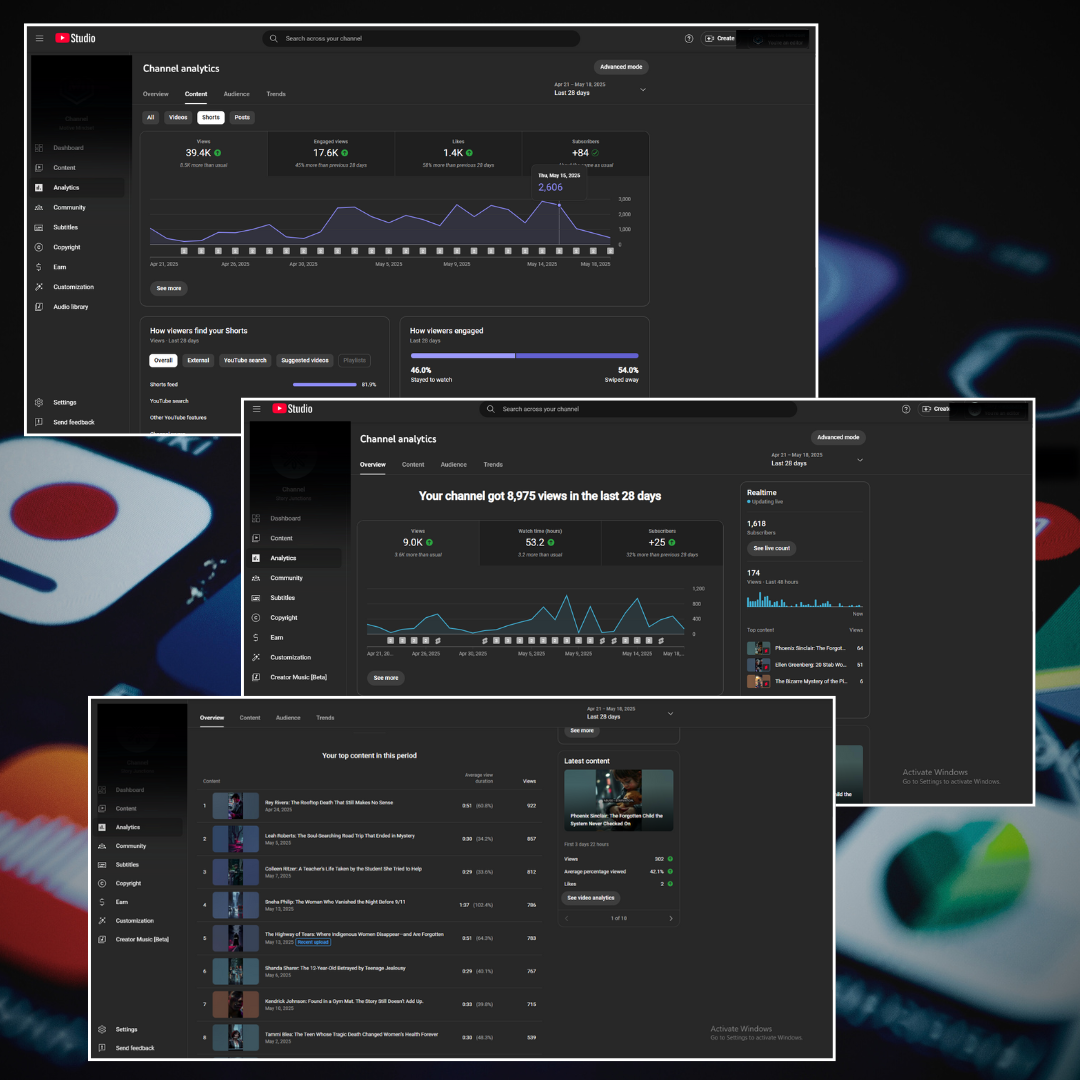Open the Earn dollar icon in top window
The width and height of the screenshot is (1080, 1080).
point(39,267)
